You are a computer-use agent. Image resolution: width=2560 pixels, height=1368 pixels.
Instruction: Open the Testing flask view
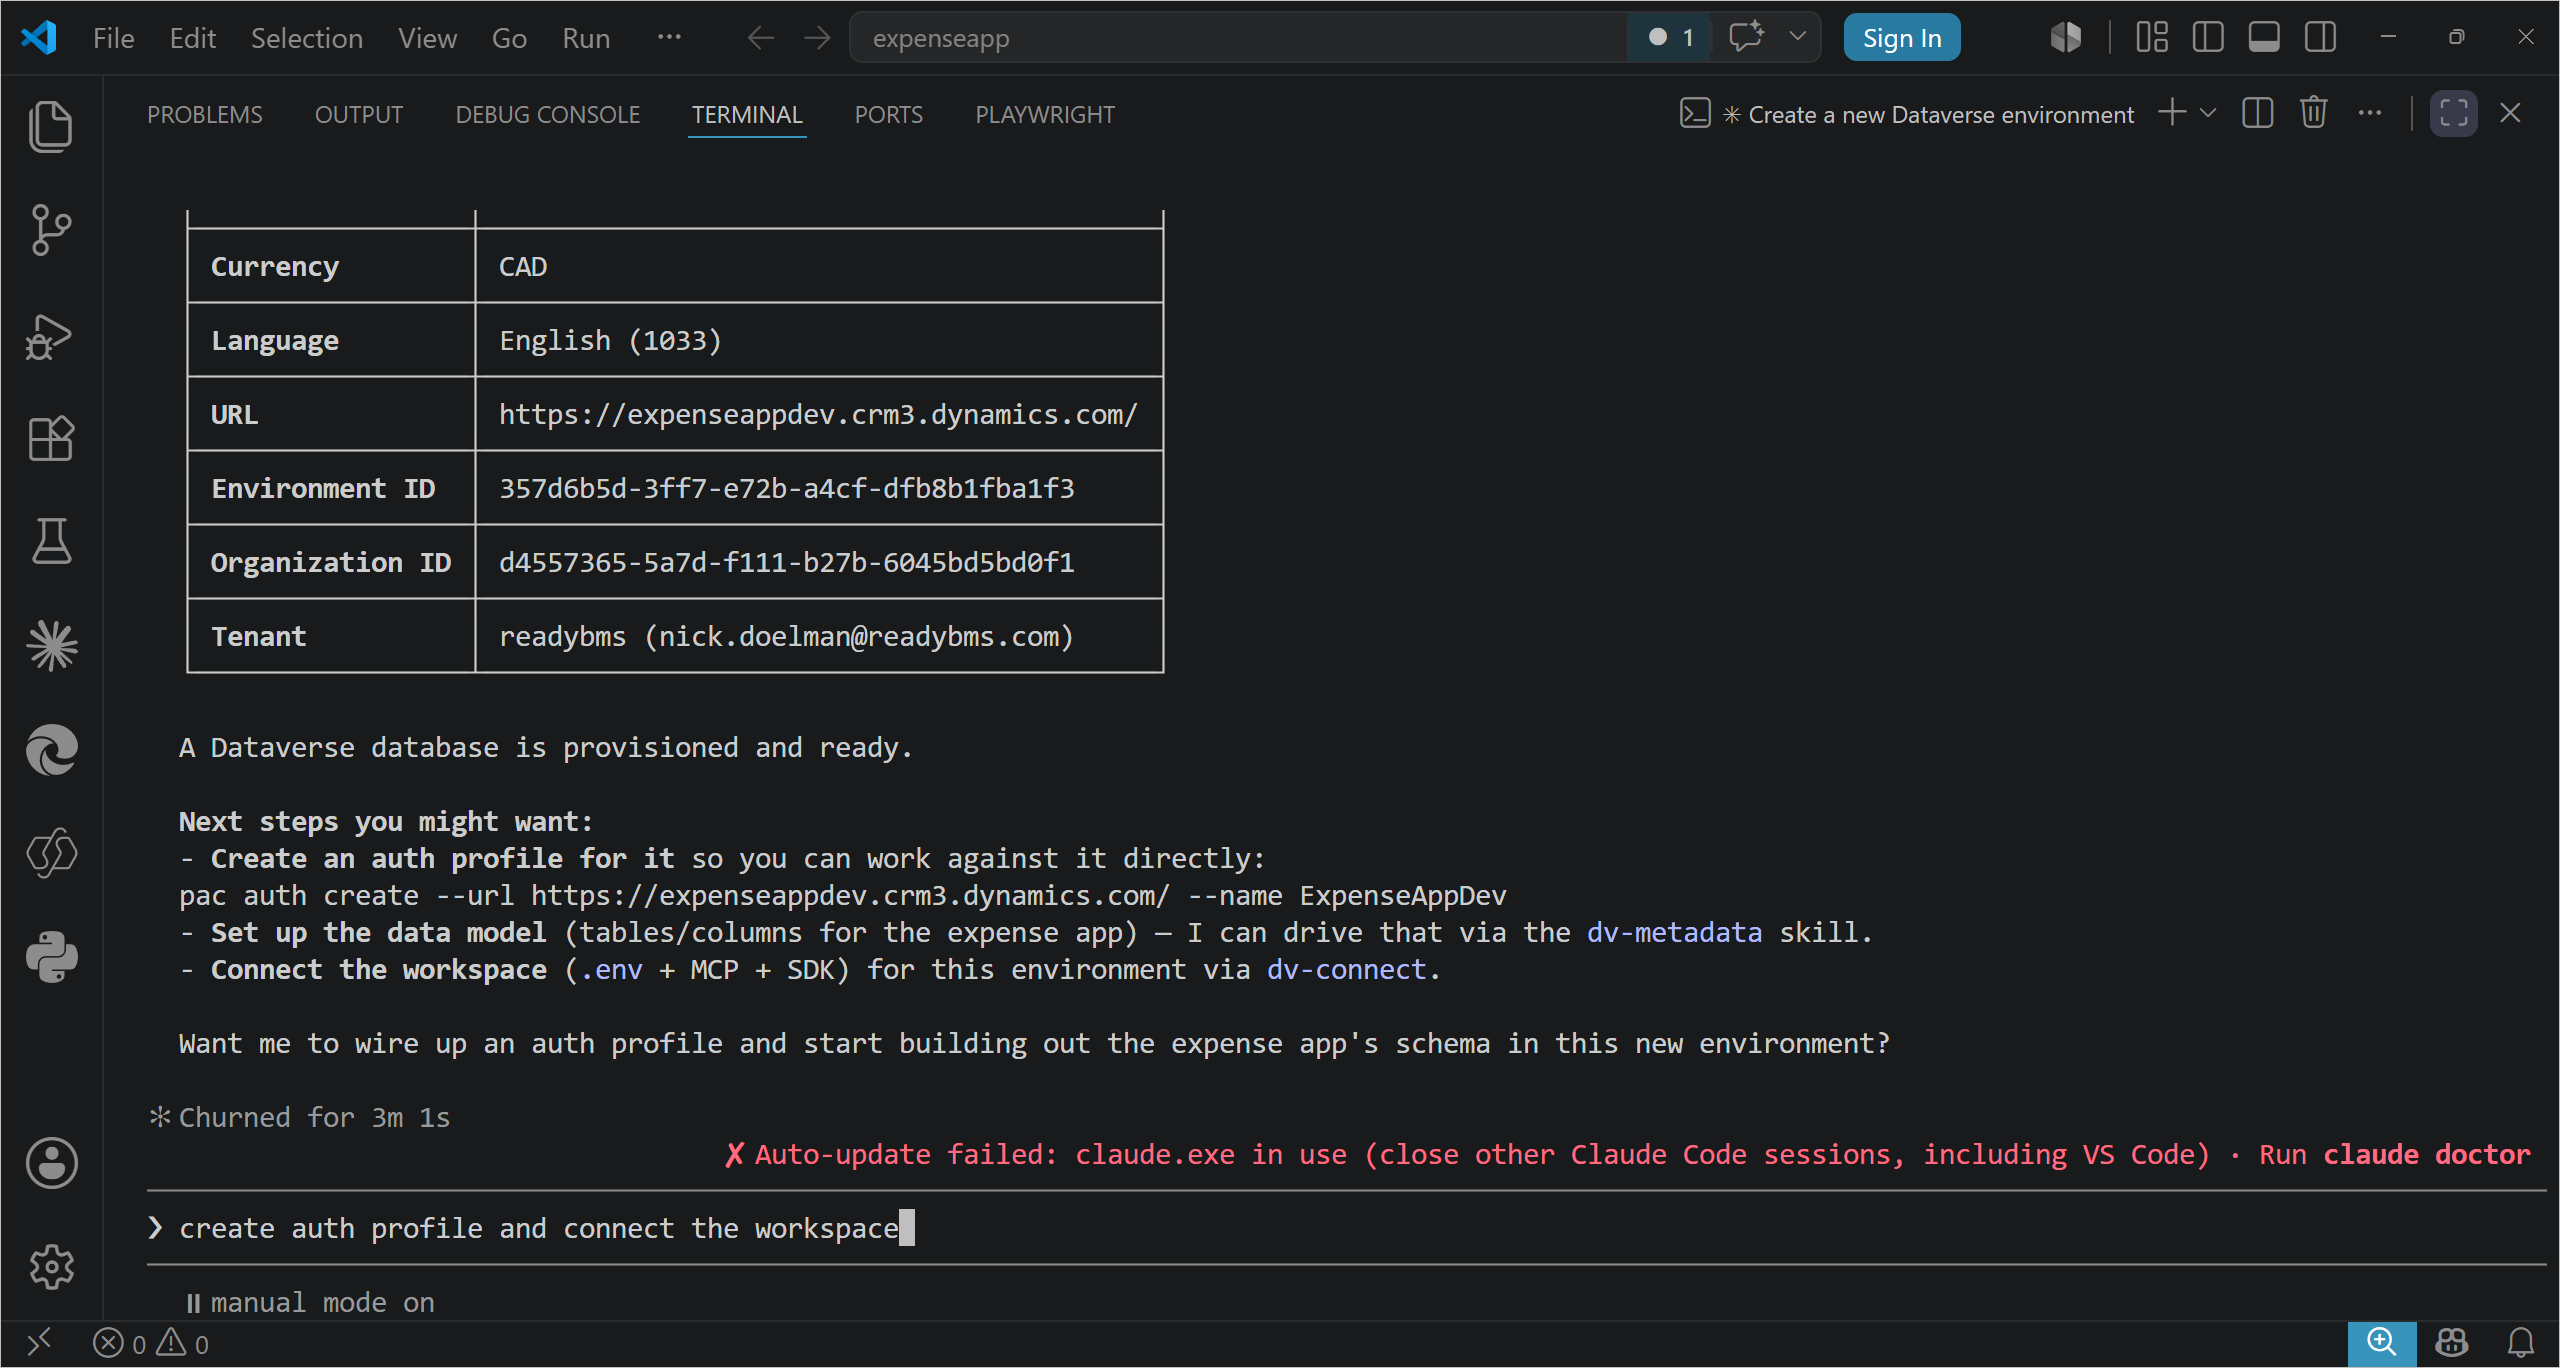coord(51,541)
